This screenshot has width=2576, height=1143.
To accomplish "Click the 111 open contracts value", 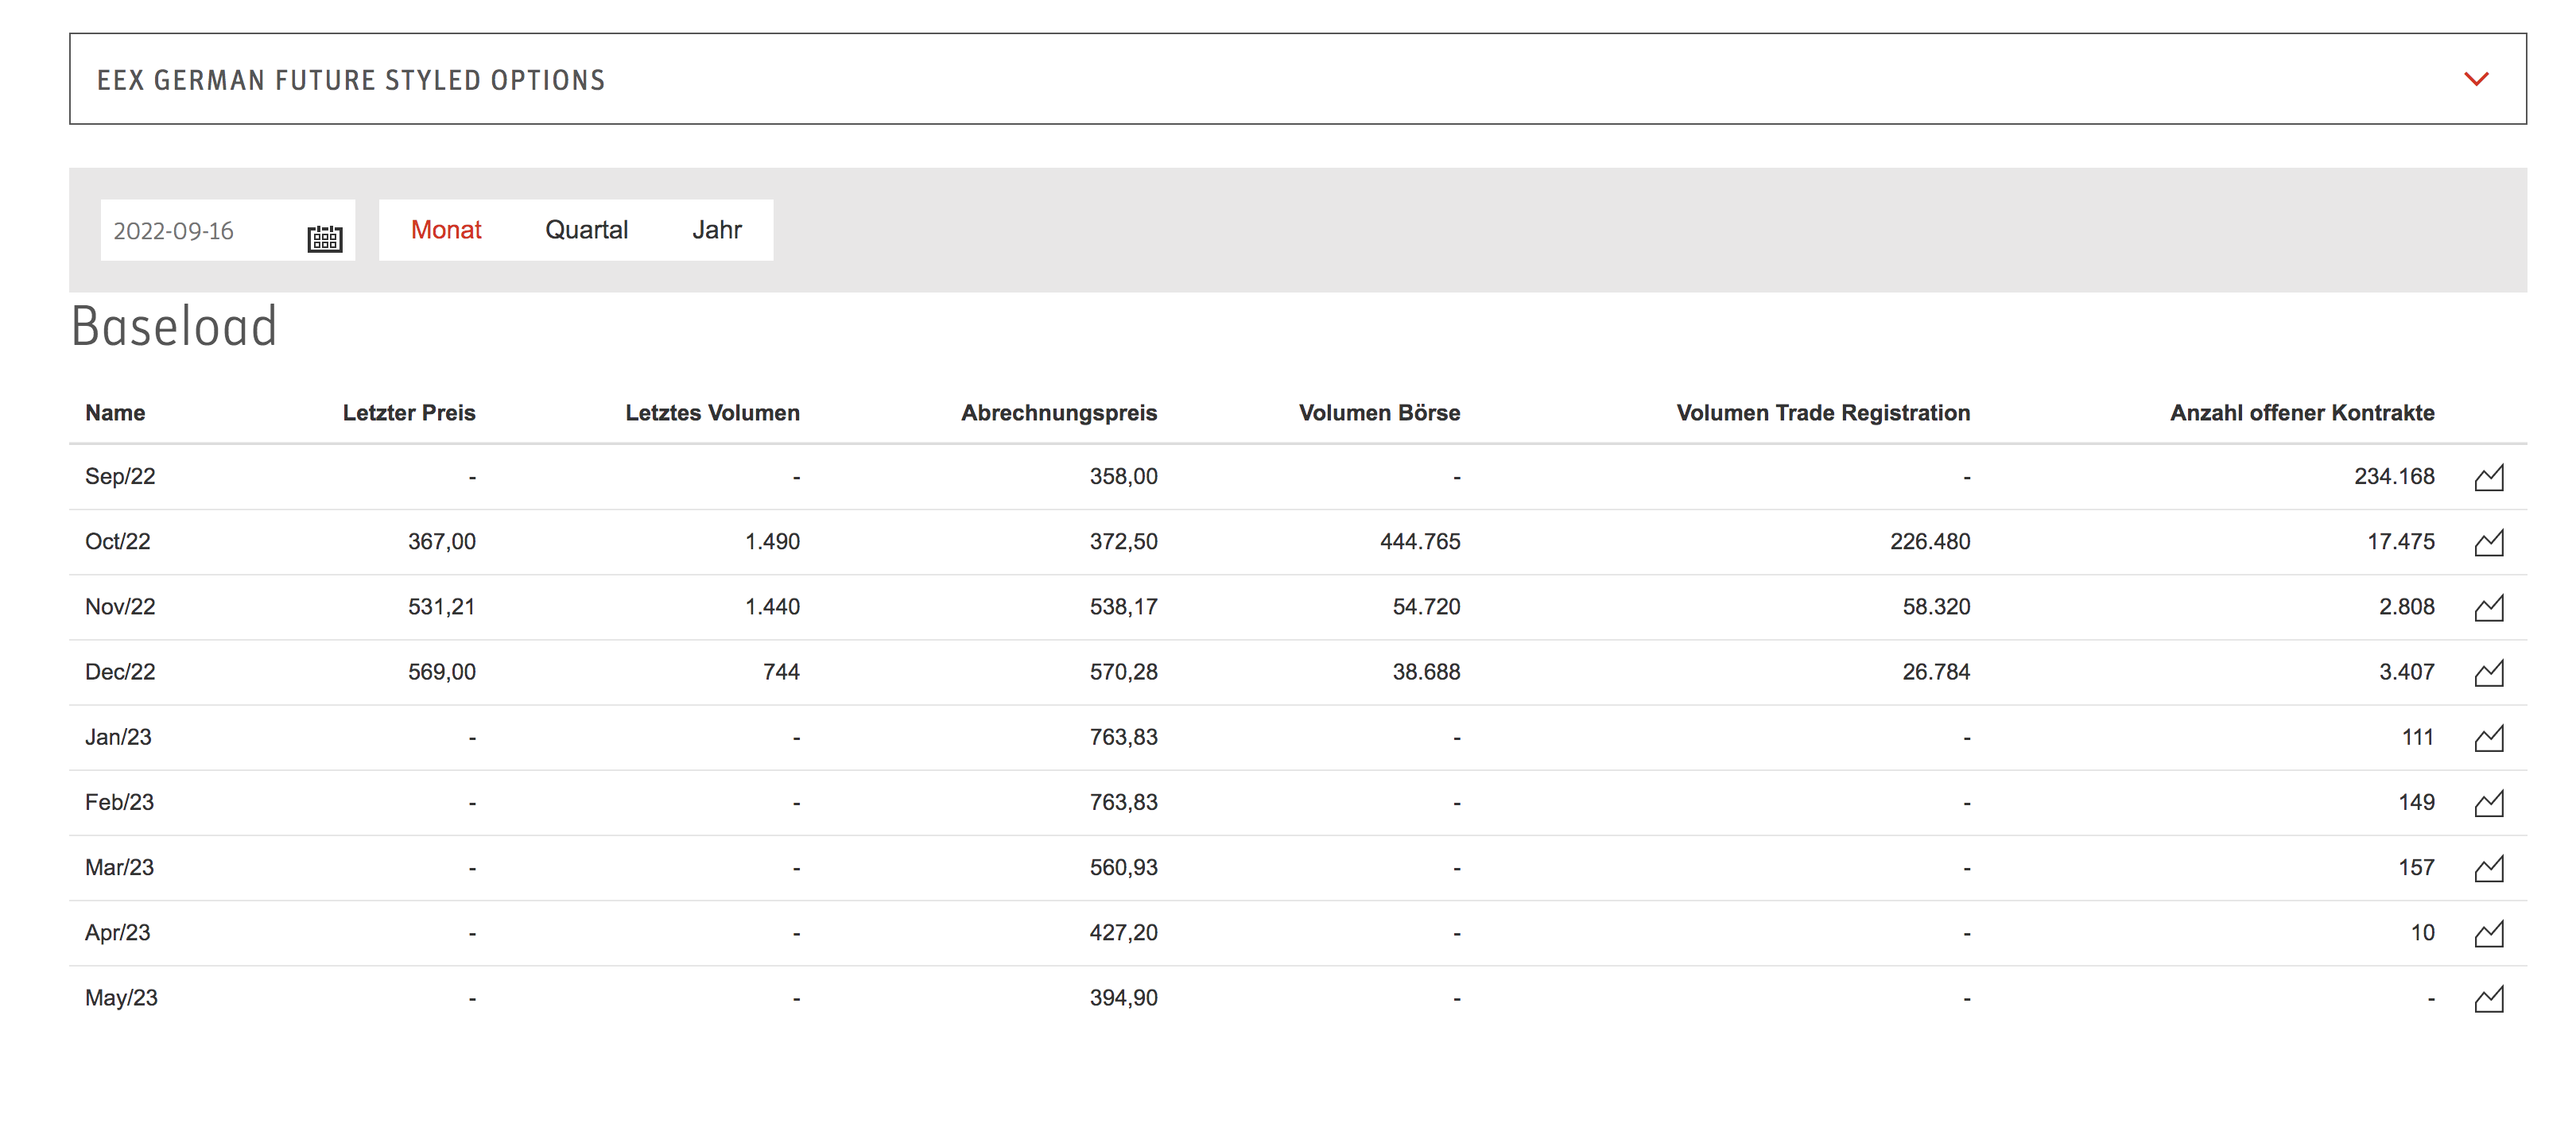I will 2418,738.
